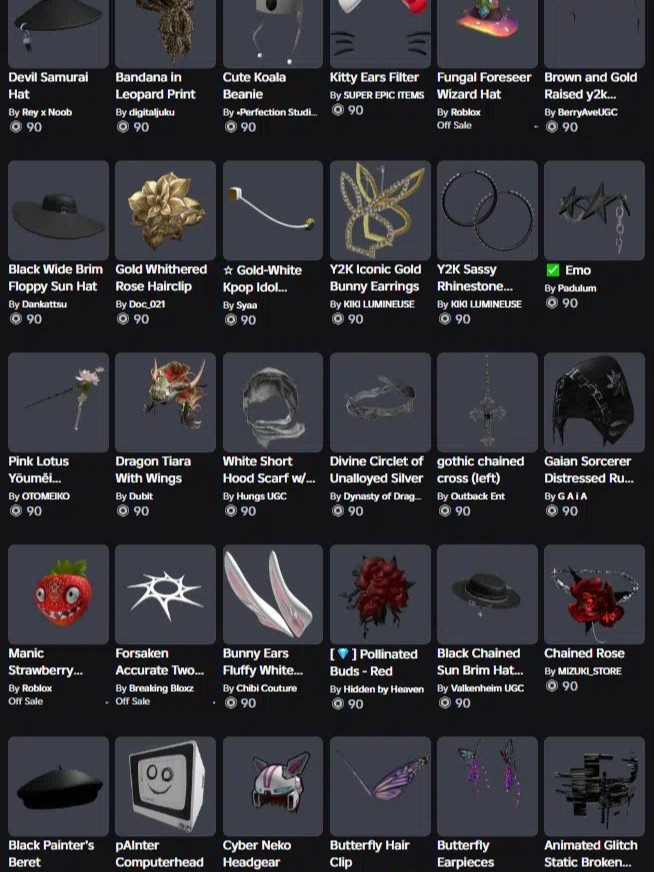Open the Manic Strawberry head thumbnail
The height and width of the screenshot is (872, 654).
pyautogui.click(x=58, y=594)
